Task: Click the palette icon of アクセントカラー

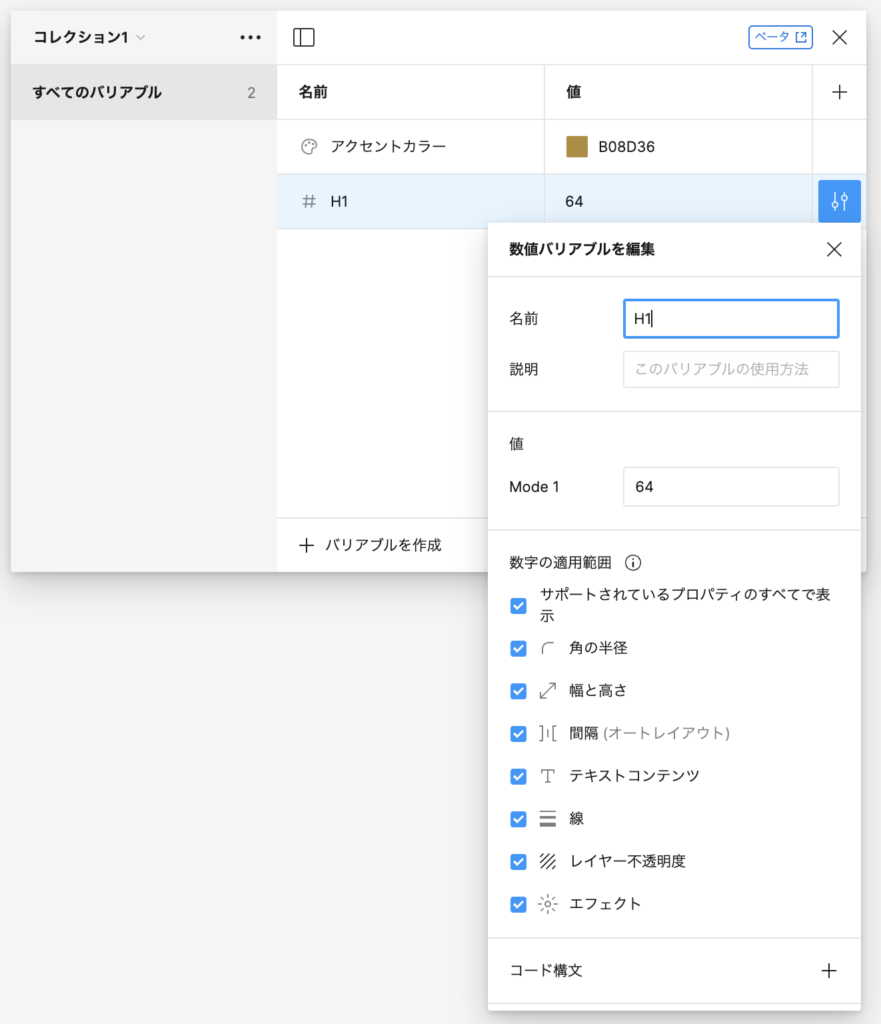Action: [x=309, y=147]
